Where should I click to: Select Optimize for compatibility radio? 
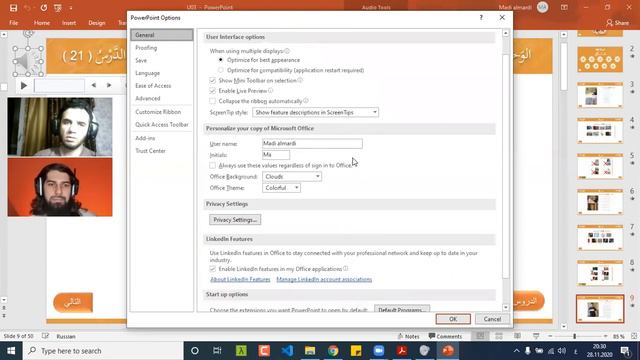point(221,70)
